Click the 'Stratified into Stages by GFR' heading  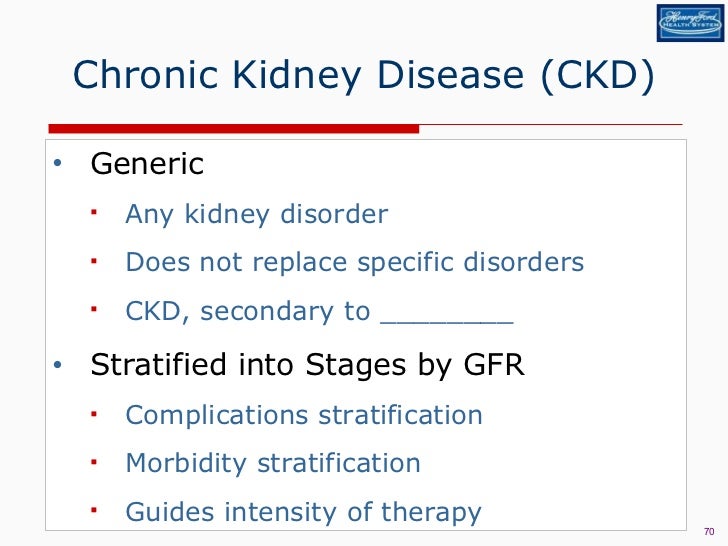(x=307, y=366)
